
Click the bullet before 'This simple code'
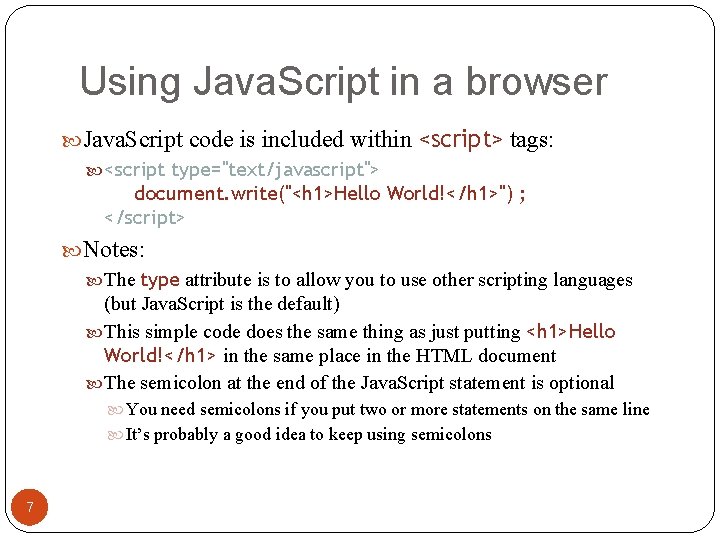click(94, 333)
